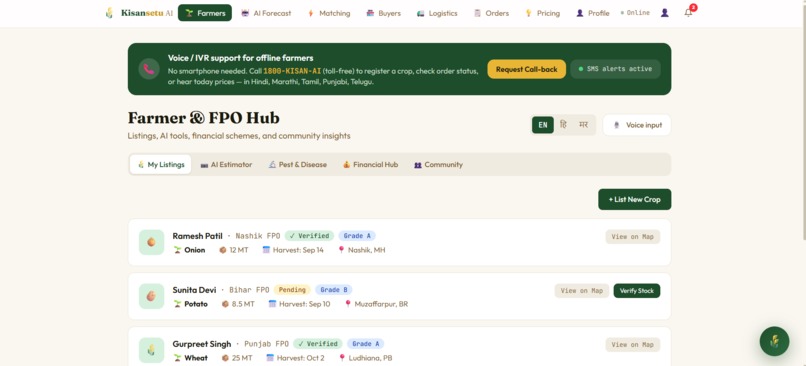Image resolution: width=806 pixels, height=366 pixels.
Task: Open the user account icon in header
Action: [665, 13]
